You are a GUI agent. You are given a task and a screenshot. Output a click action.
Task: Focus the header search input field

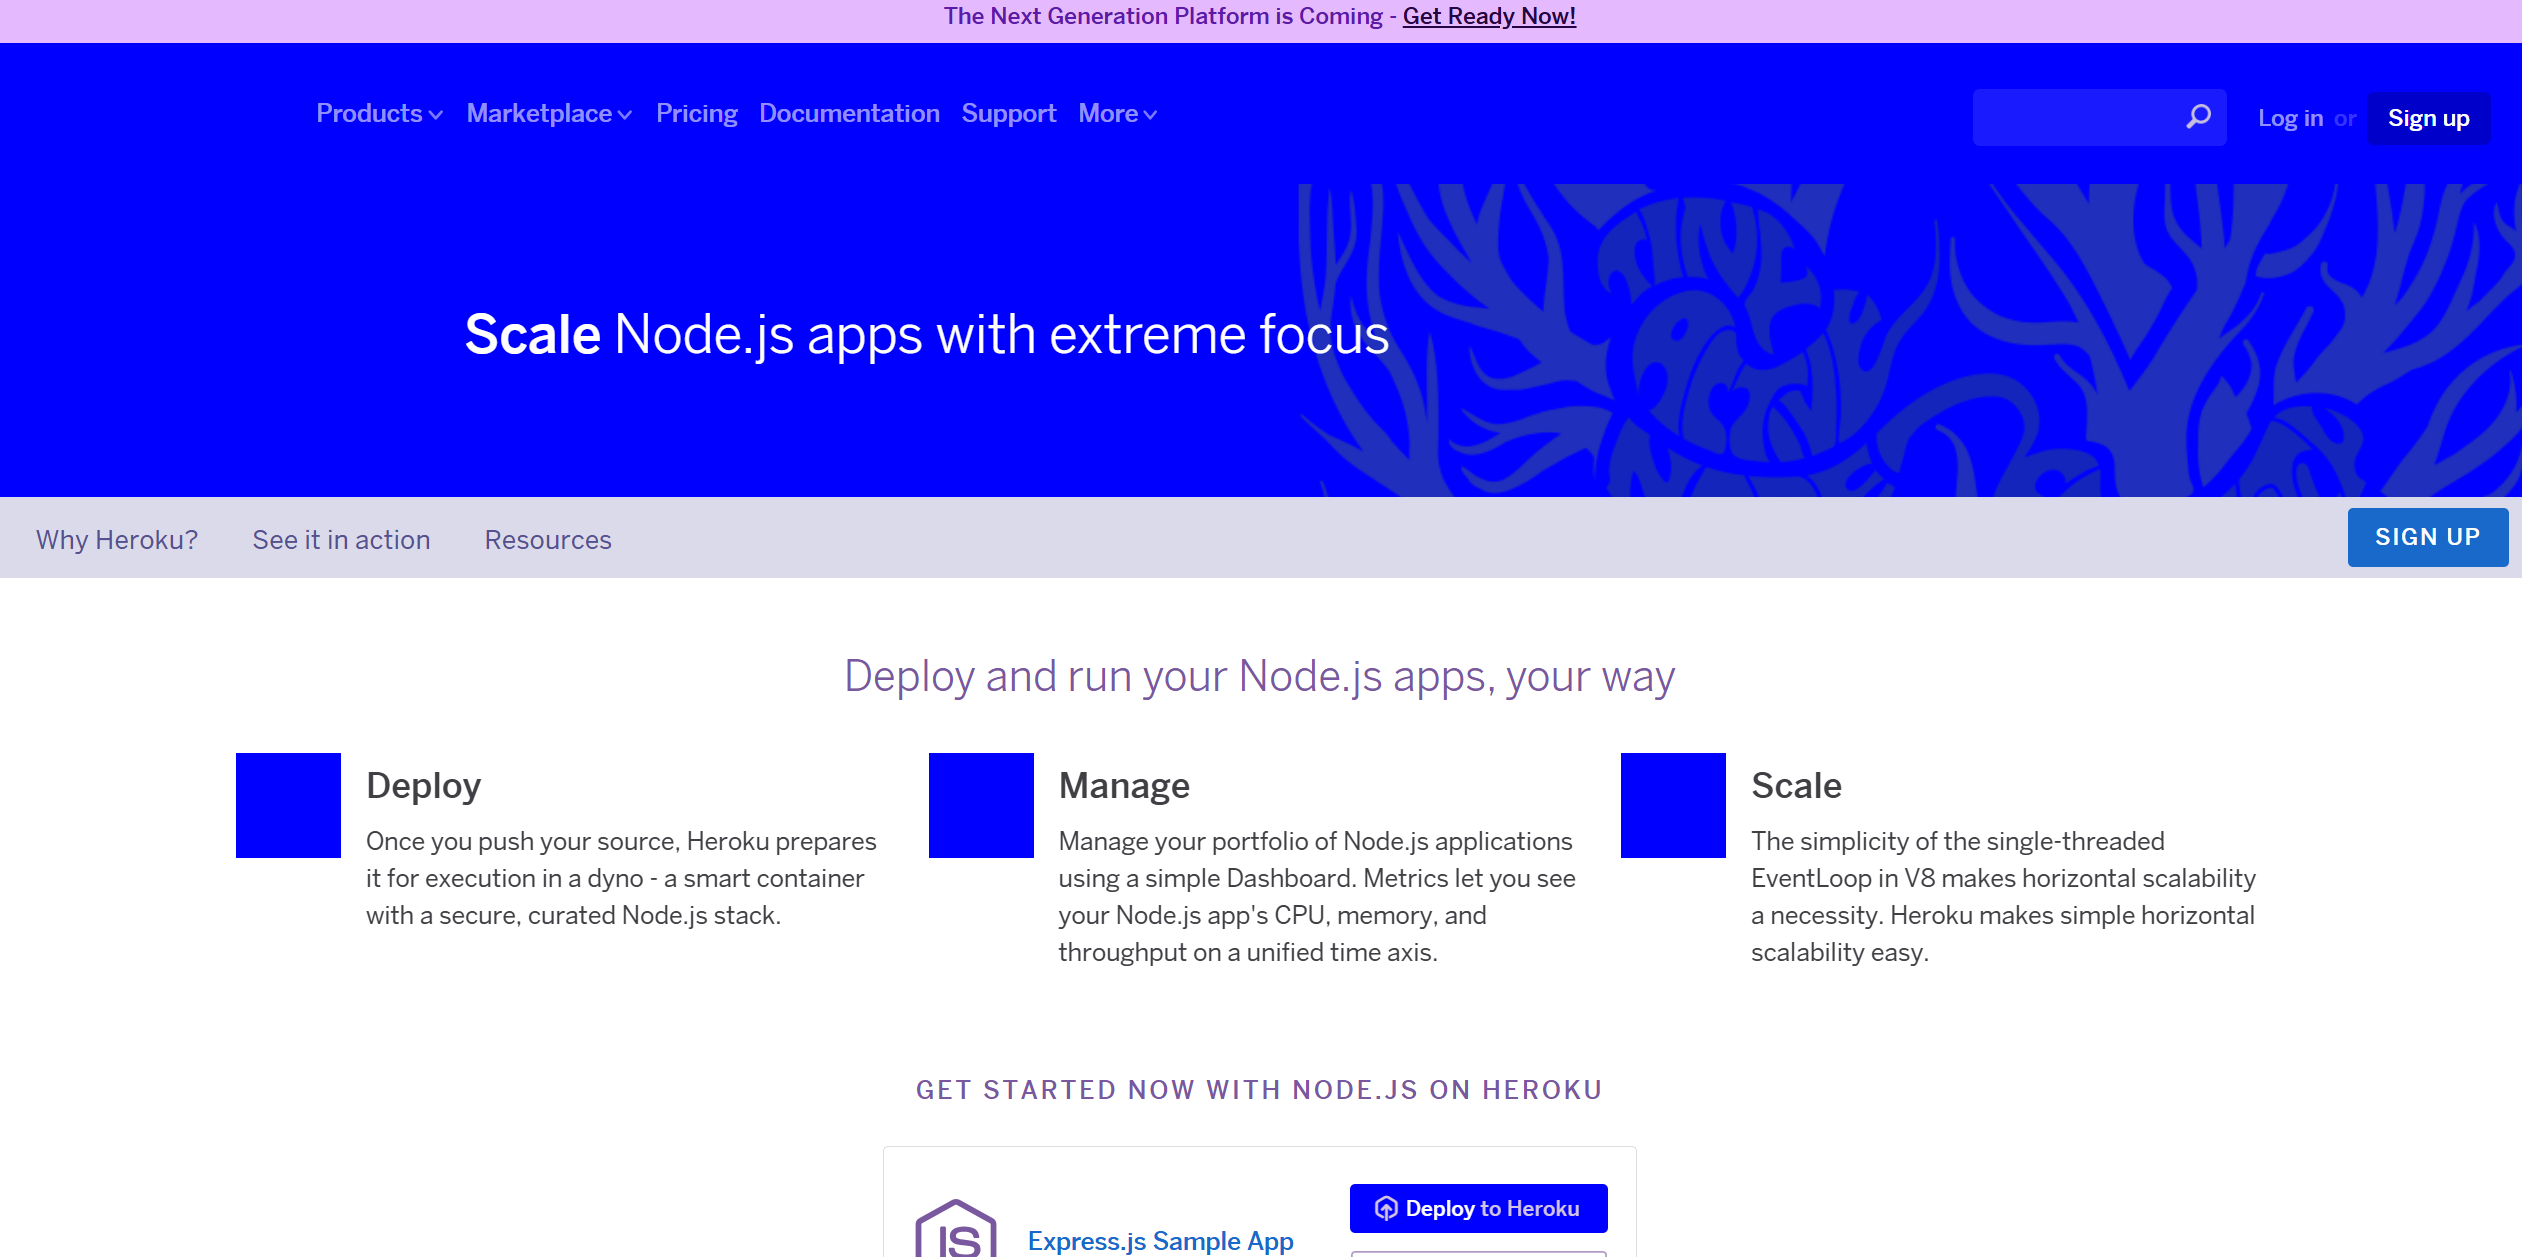point(2075,117)
